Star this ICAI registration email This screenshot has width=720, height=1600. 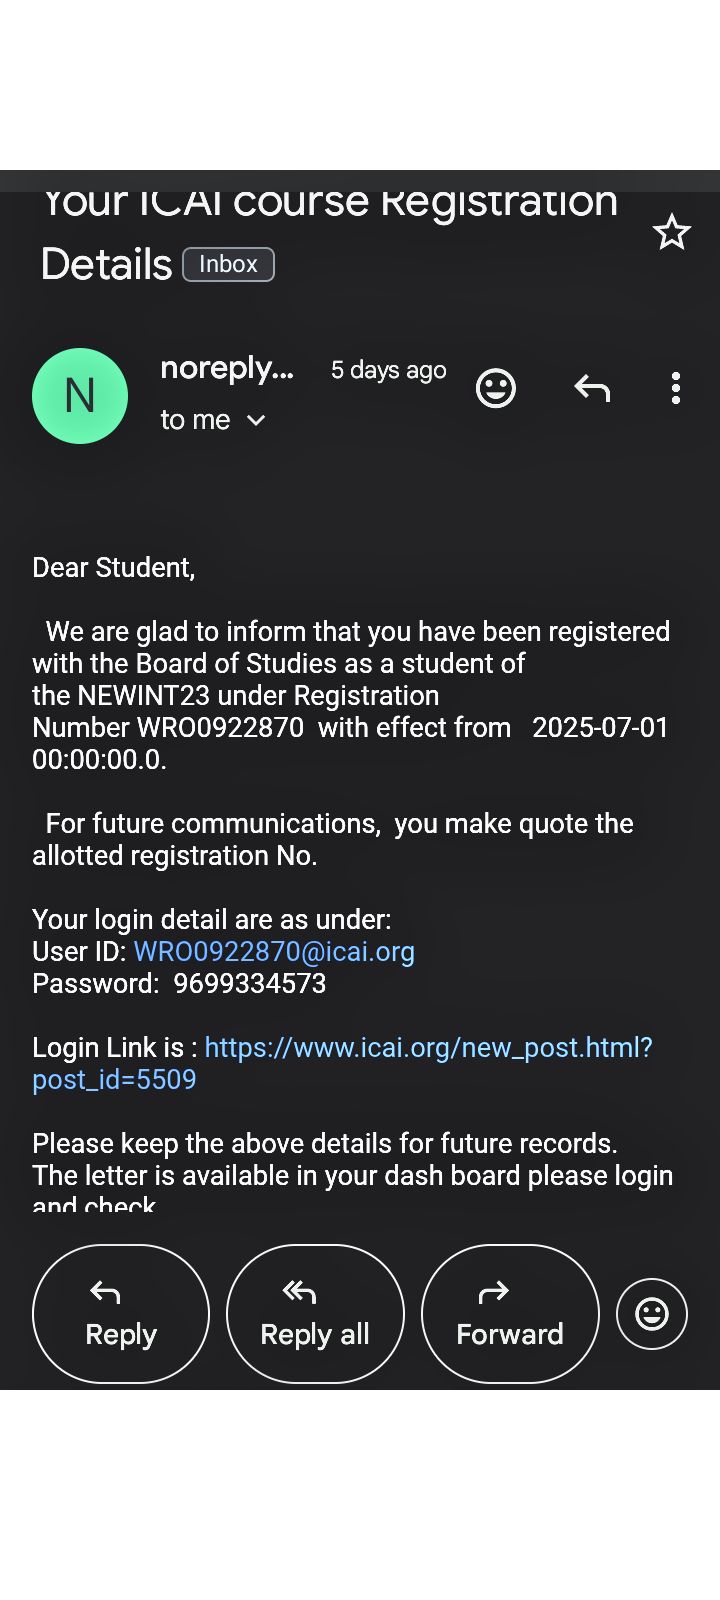[671, 233]
